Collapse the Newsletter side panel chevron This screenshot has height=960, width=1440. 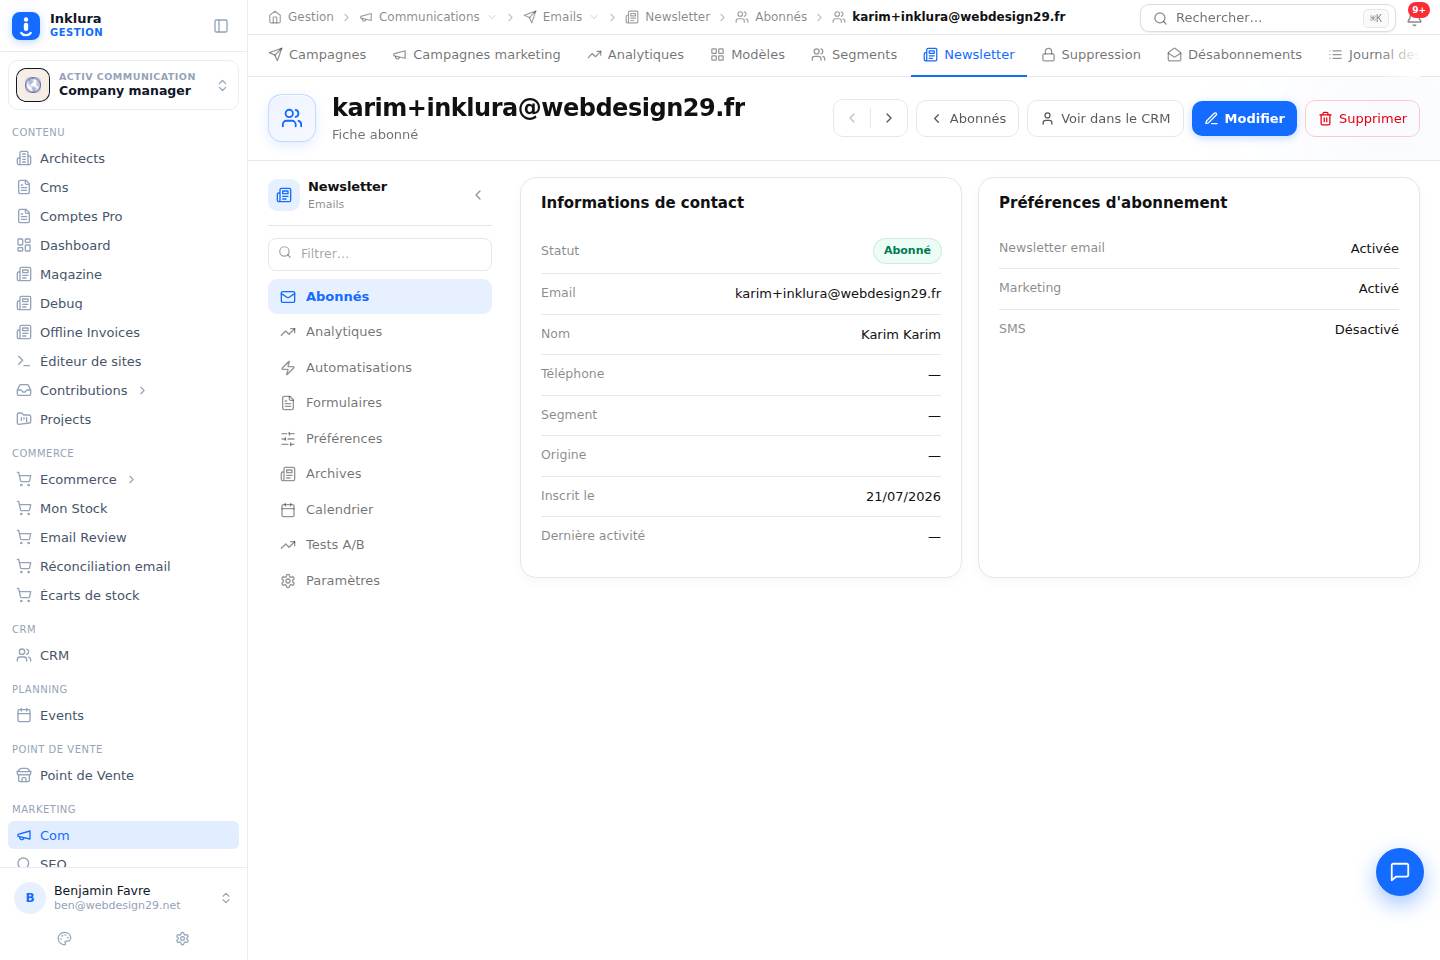(x=478, y=195)
